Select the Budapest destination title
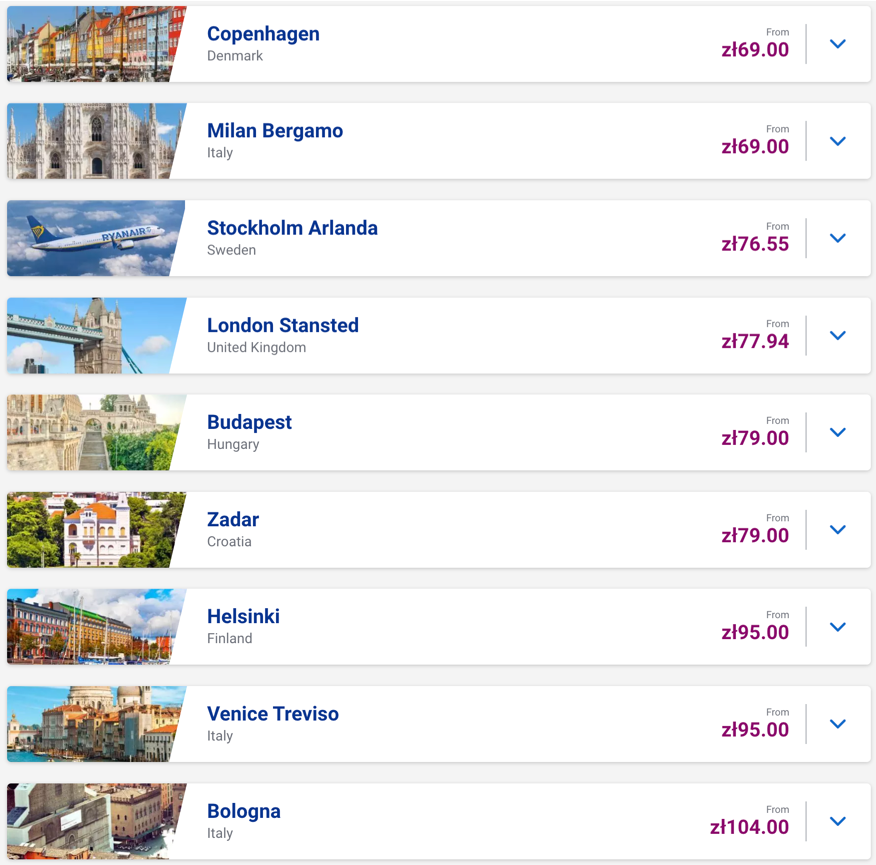The width and height of the screenshot is (876, 865). coord(249,422)
